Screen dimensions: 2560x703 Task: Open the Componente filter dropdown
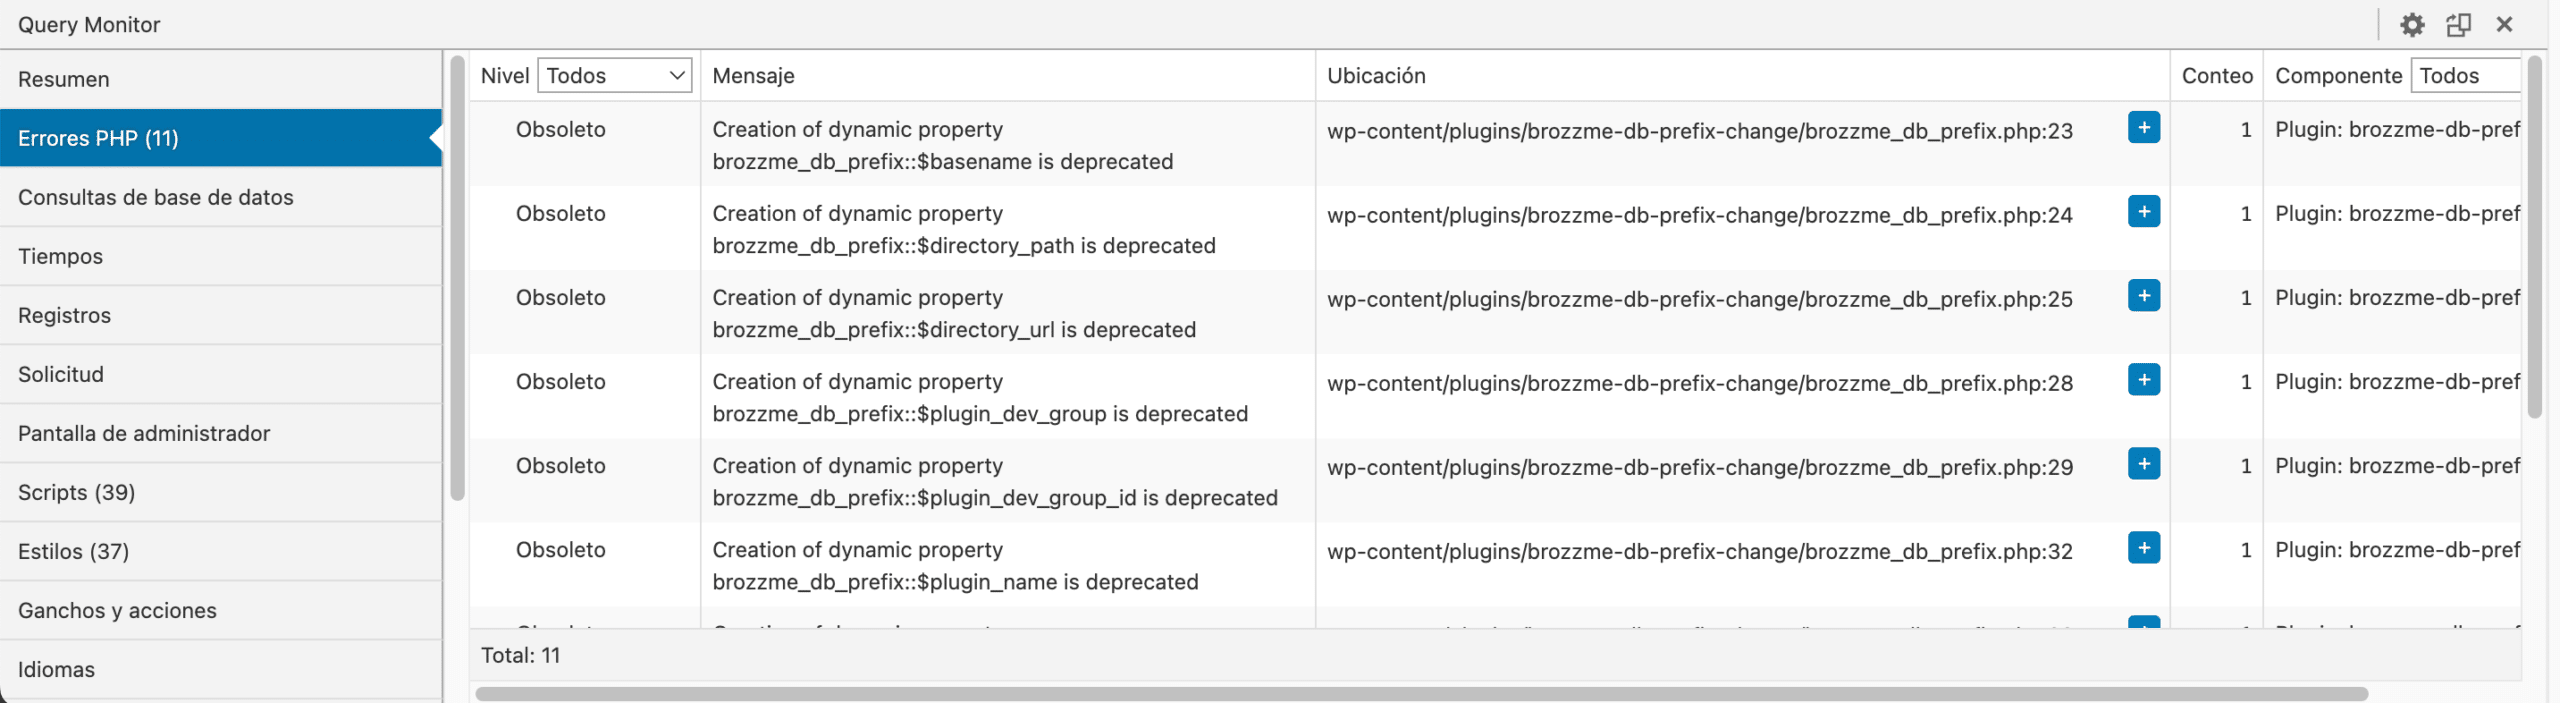pyautogui.click(x=2465, y=76)
